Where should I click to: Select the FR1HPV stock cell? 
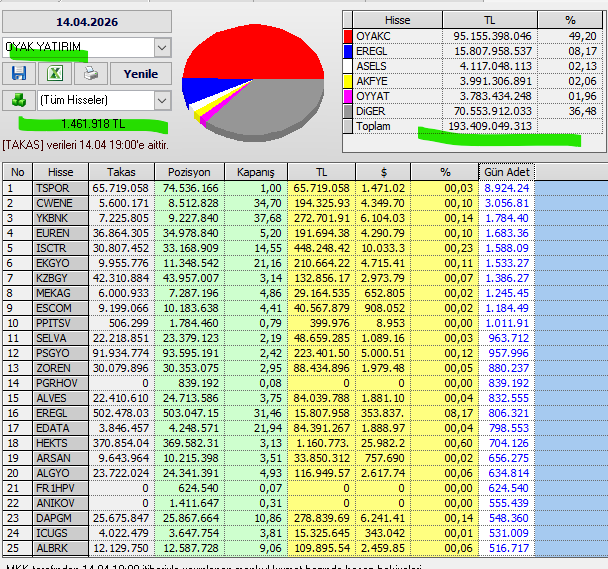(x=60, y=488)
